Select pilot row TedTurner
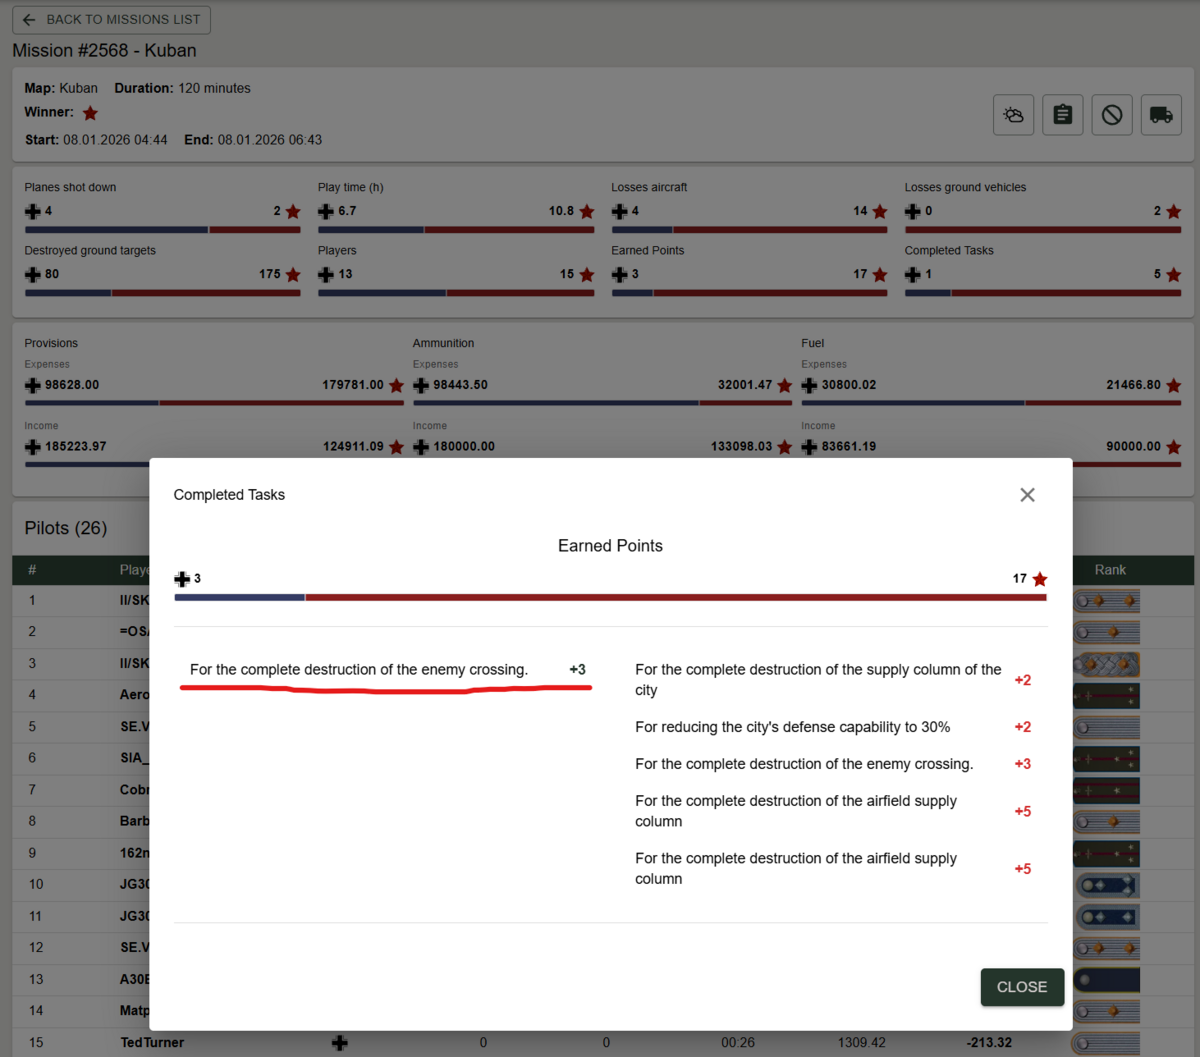Image resolution: width=1200 pixels, height=1057 pixels. pos(152,1043)
